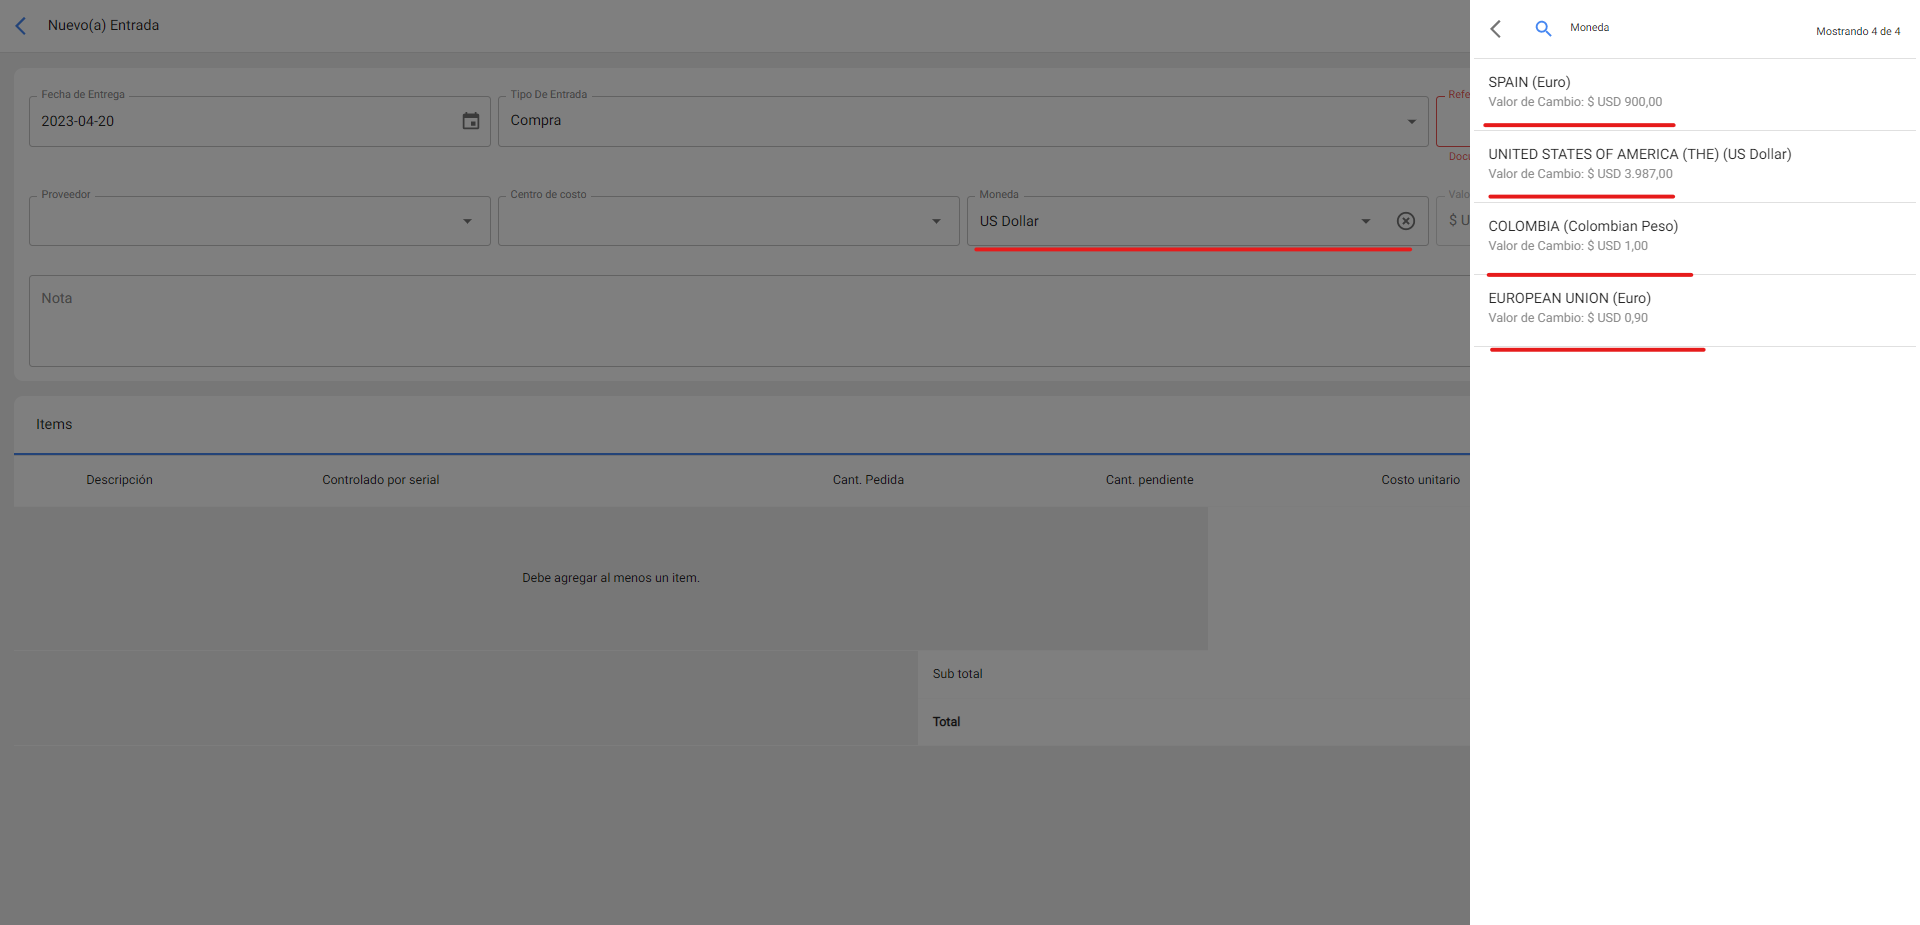Click the Moneda search field label
Viewport: 1920px width, 925px height.
point(1589,28)
